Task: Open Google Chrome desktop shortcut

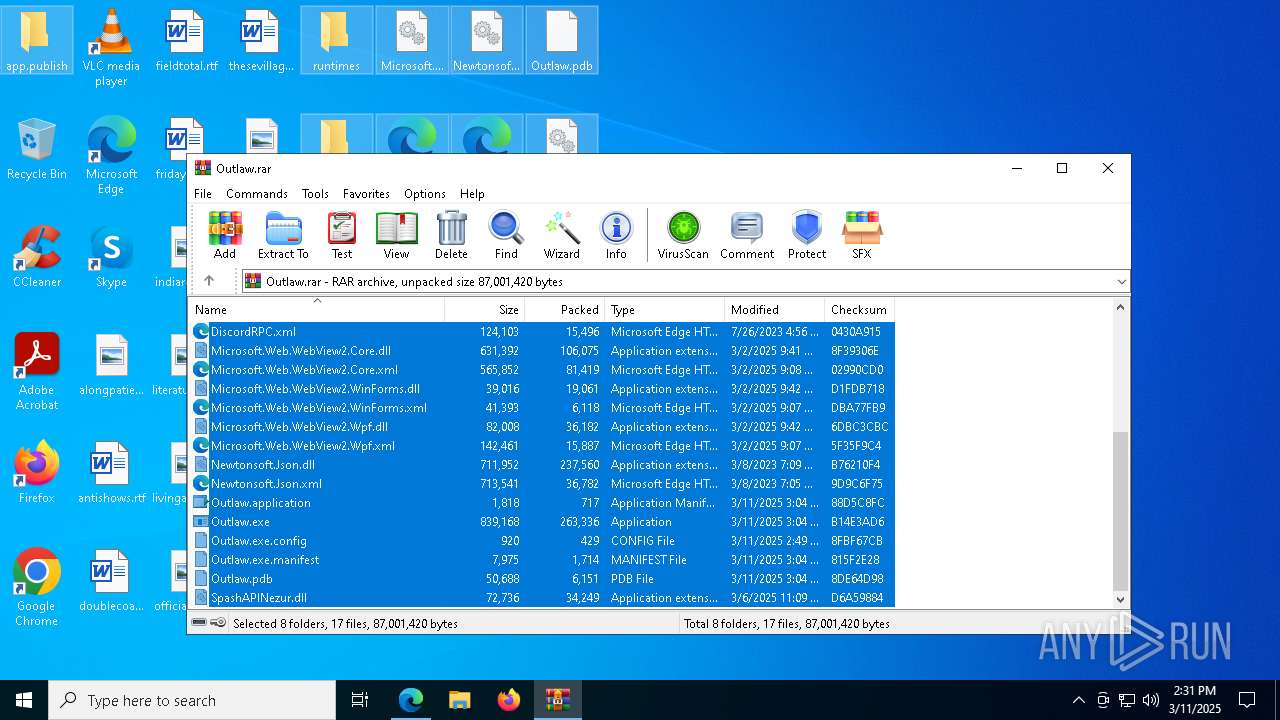Action: [x=36, y=588]
